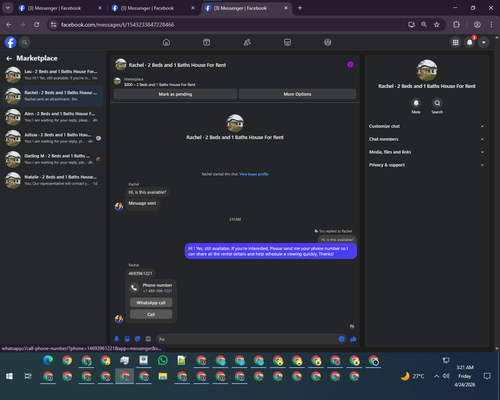Bookmark this page with the star icon
This screenshot has width=500, height=400.
pos(437,25)
